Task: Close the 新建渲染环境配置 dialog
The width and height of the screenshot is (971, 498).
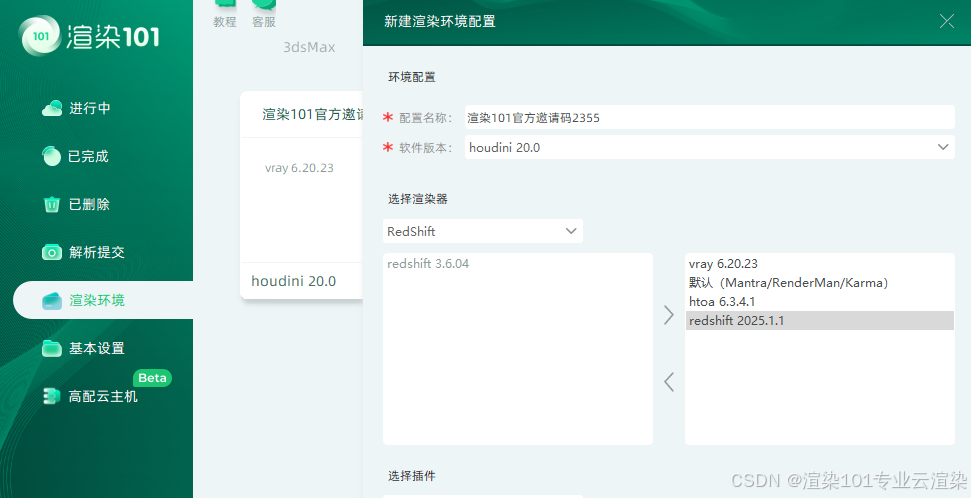Action: point(946,21)
